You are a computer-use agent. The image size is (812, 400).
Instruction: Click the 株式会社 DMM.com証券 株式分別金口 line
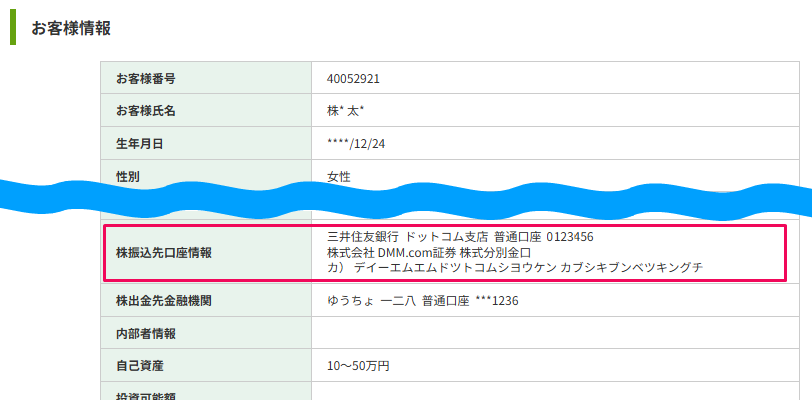(429, 253)
